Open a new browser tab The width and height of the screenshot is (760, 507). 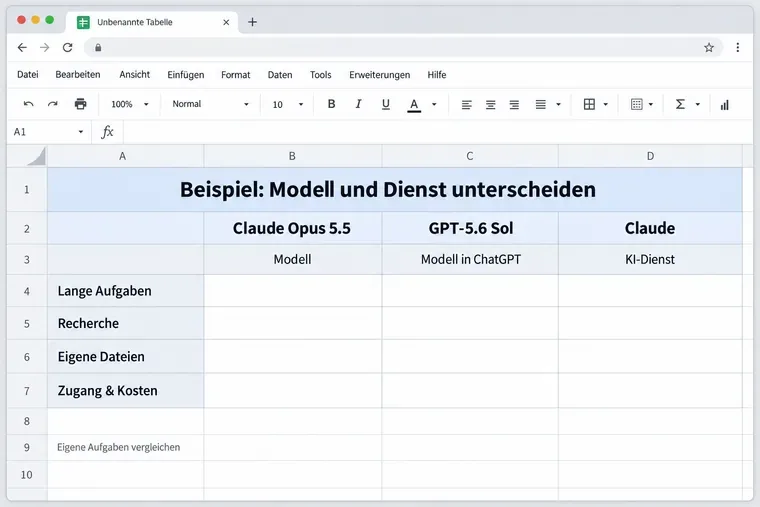coord(253,22)
